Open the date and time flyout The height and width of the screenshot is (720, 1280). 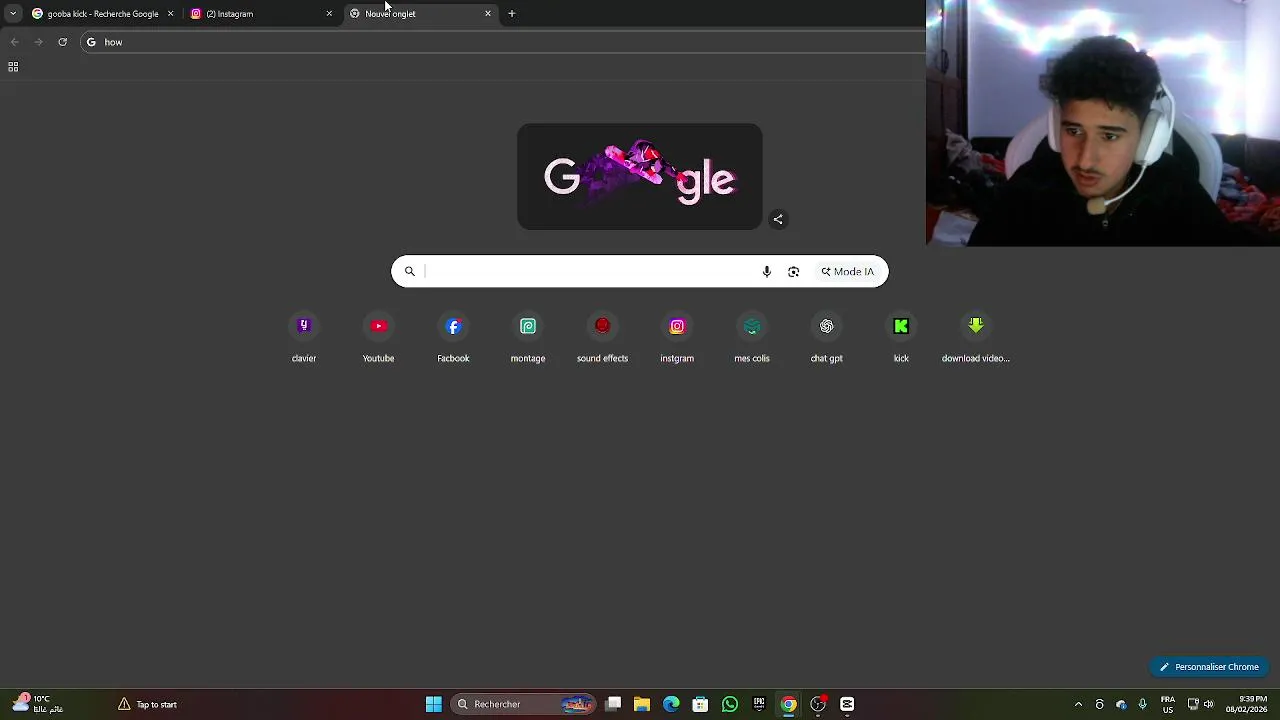(x=1247, y=704)
